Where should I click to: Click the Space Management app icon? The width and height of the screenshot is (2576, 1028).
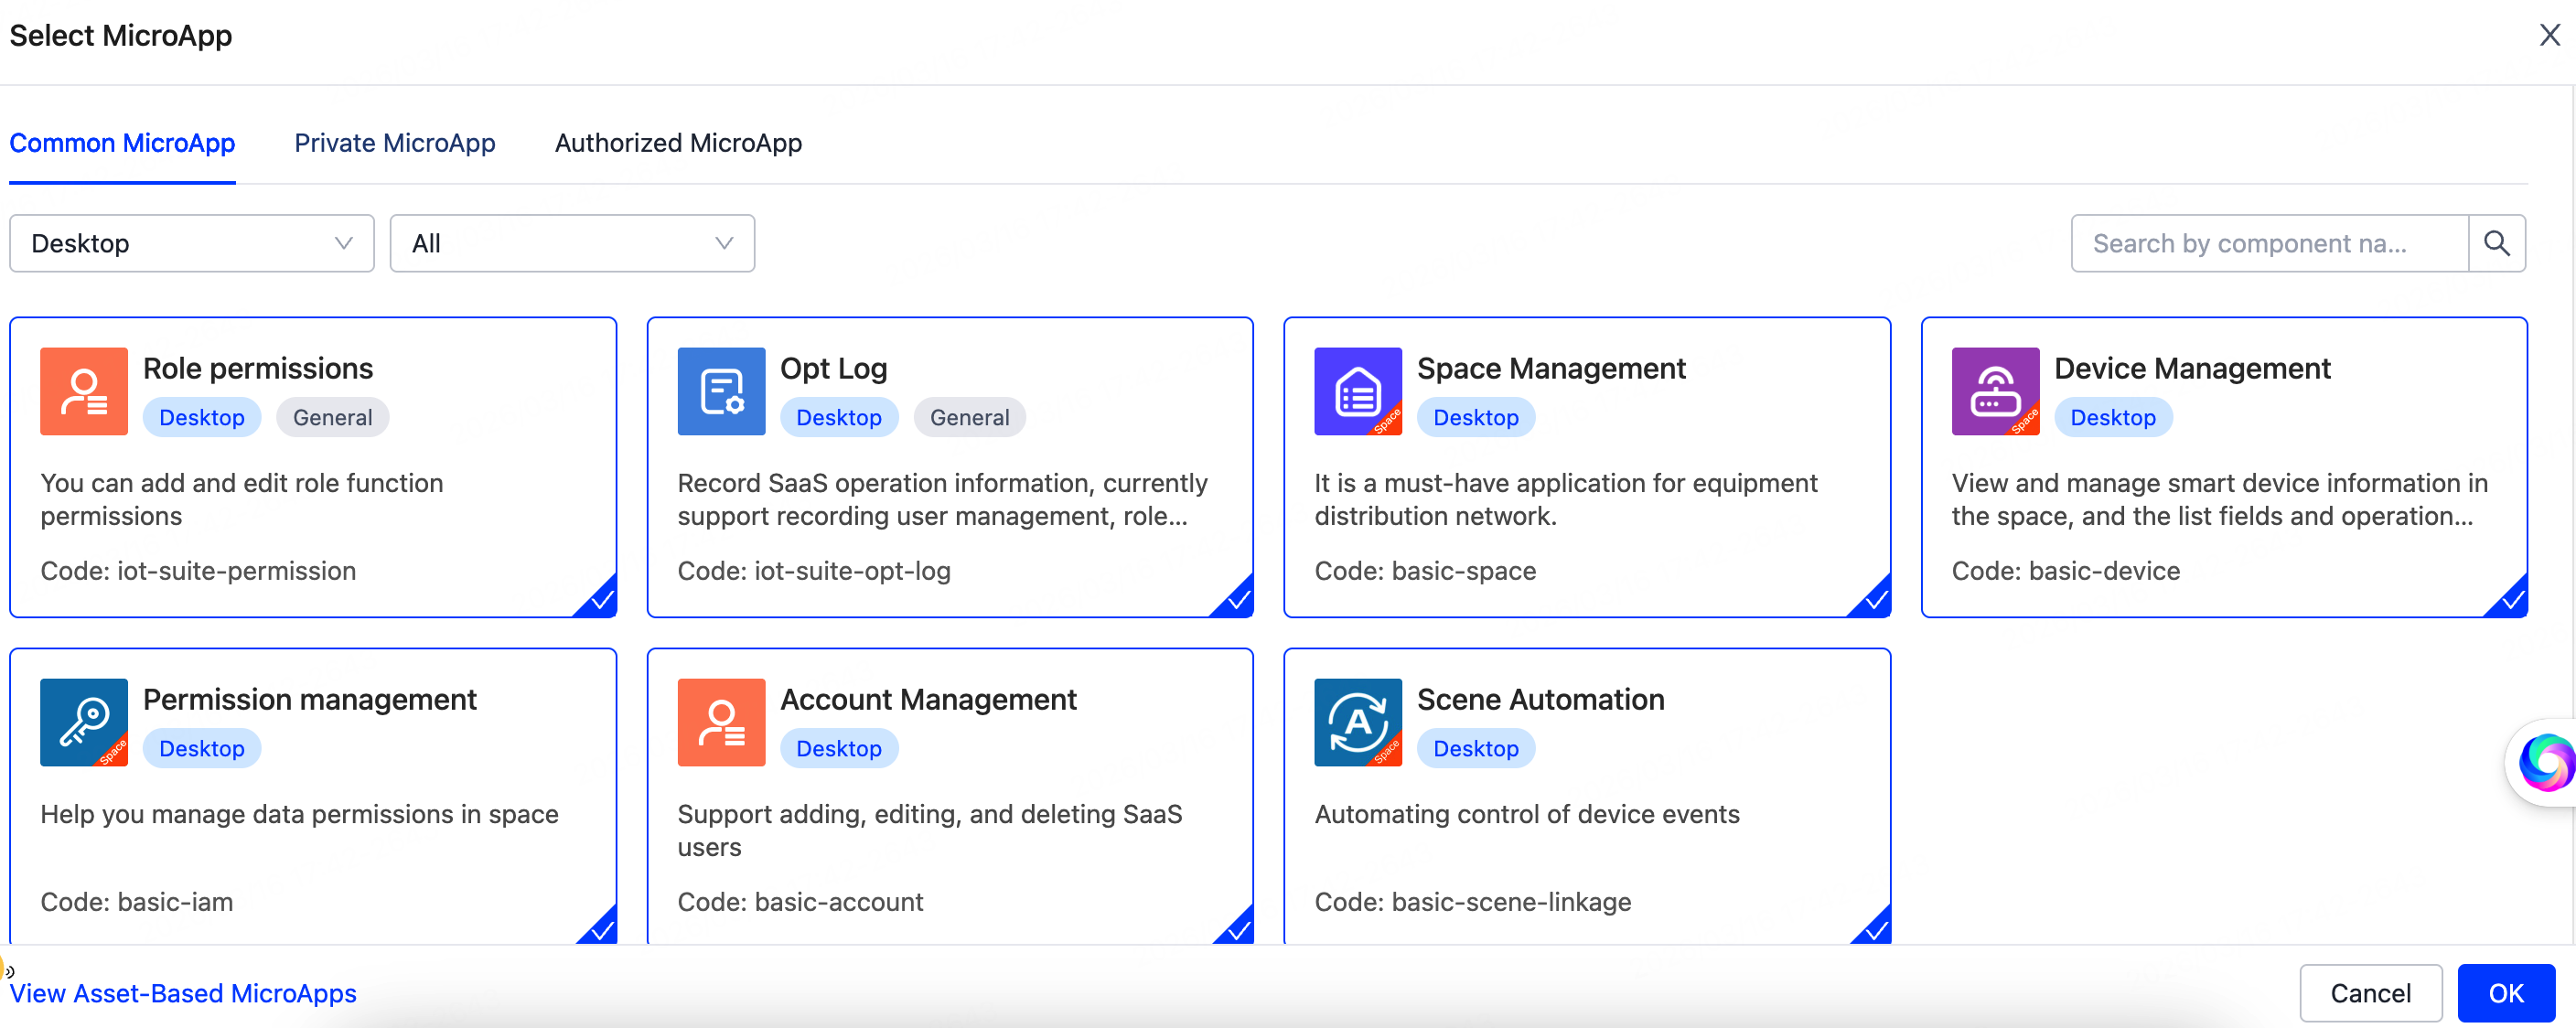[1357, 391]
